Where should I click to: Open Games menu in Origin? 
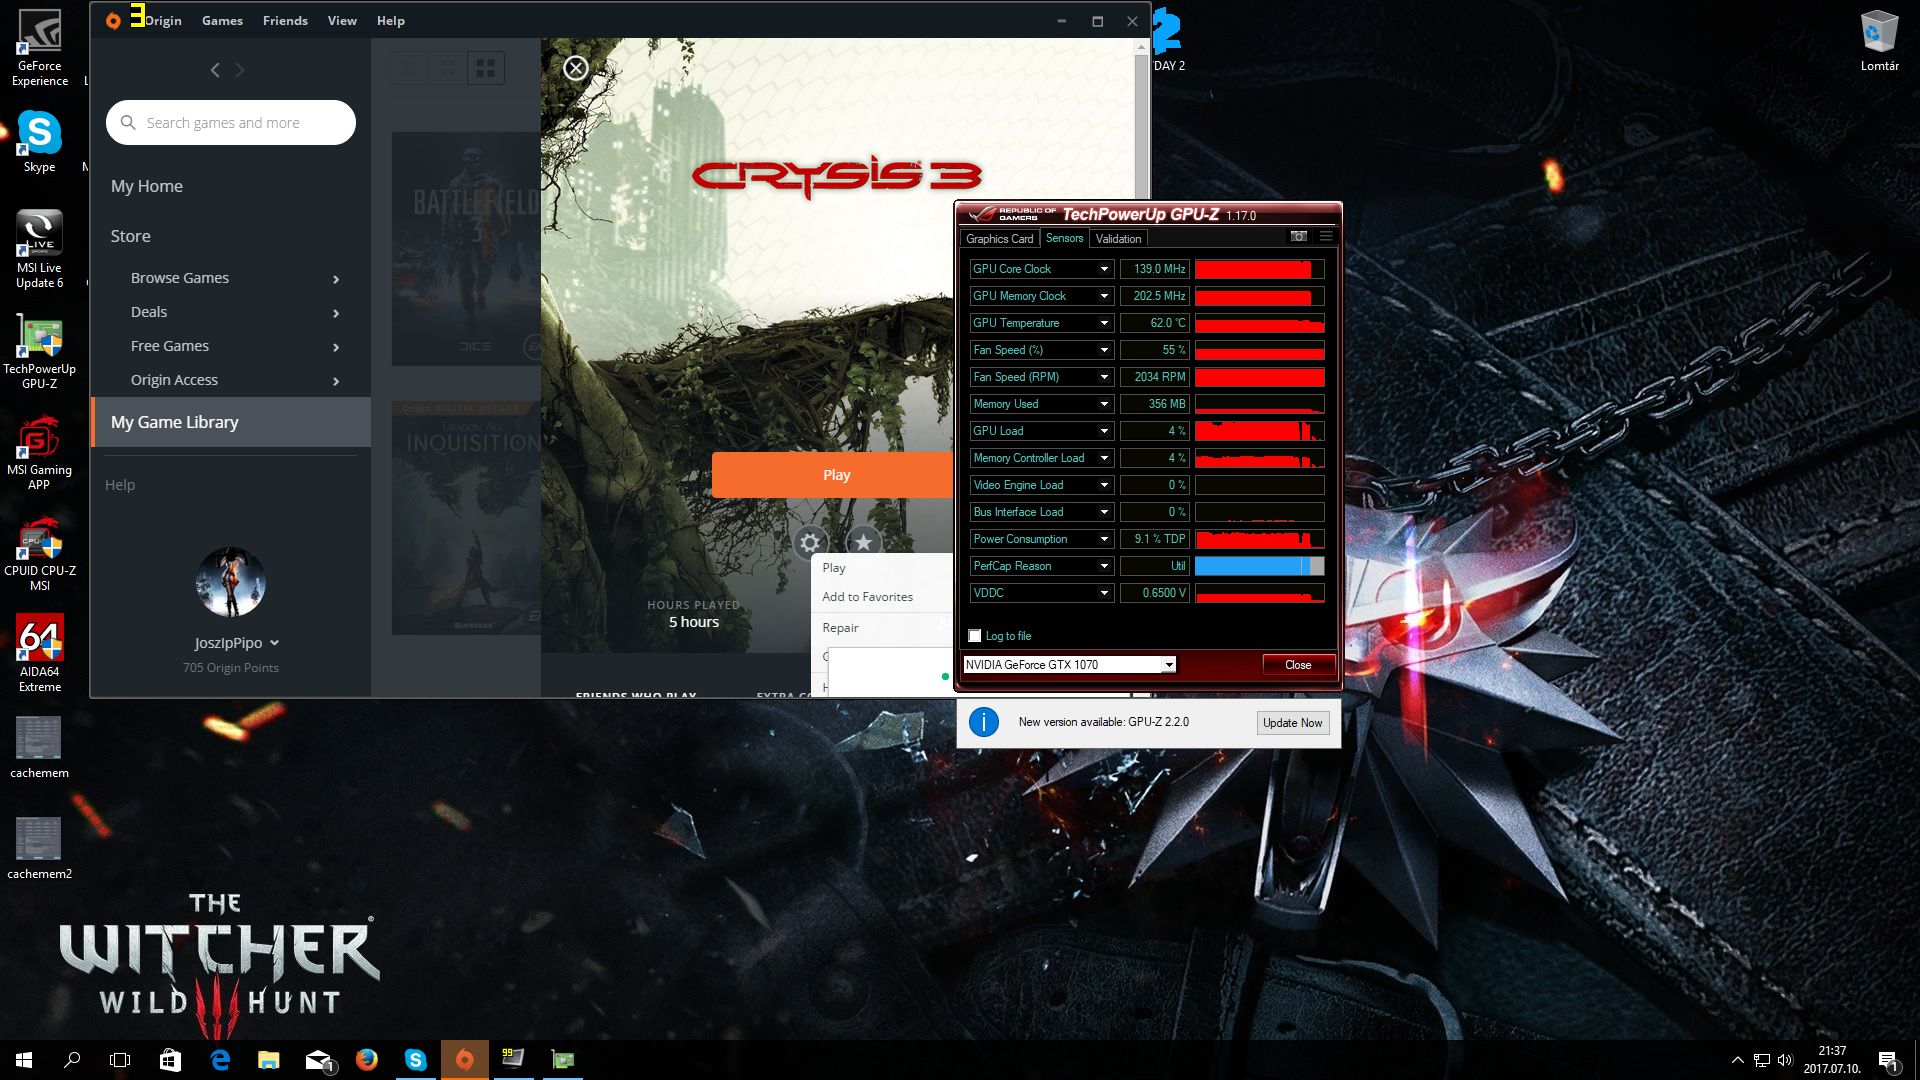[222, 21]
